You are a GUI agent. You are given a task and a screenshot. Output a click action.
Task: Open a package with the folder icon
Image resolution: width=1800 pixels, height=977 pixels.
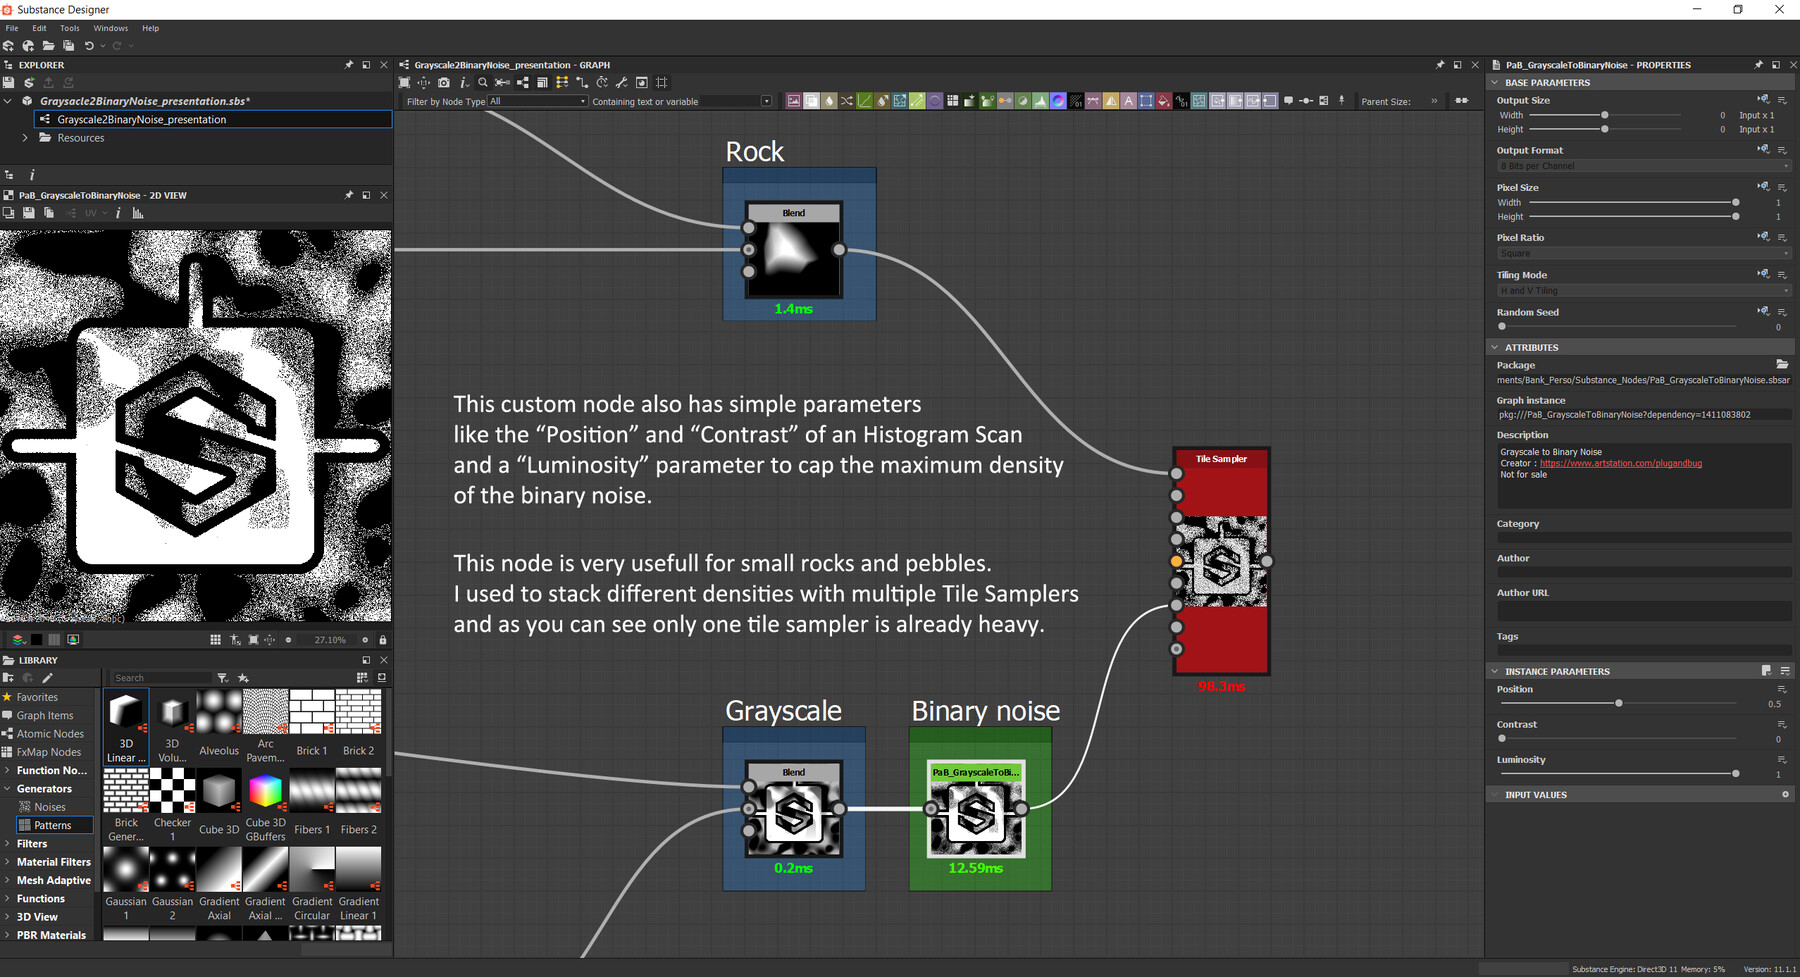pos(48,46)
